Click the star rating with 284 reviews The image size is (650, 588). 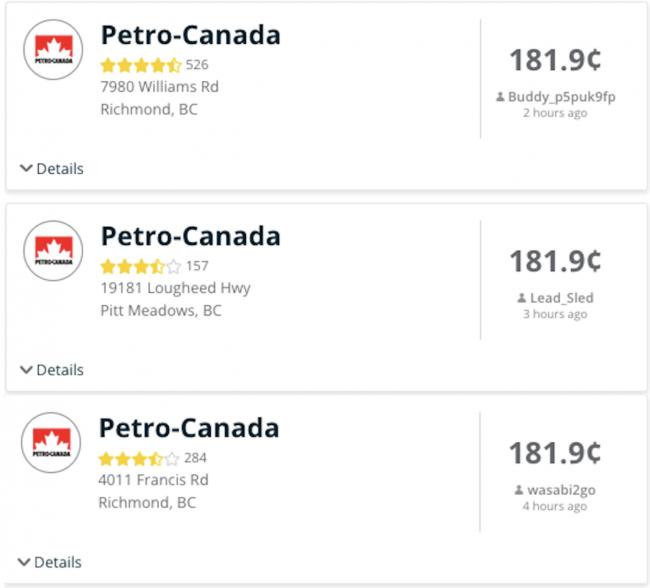pyautogui.click(x=139, y=458)
